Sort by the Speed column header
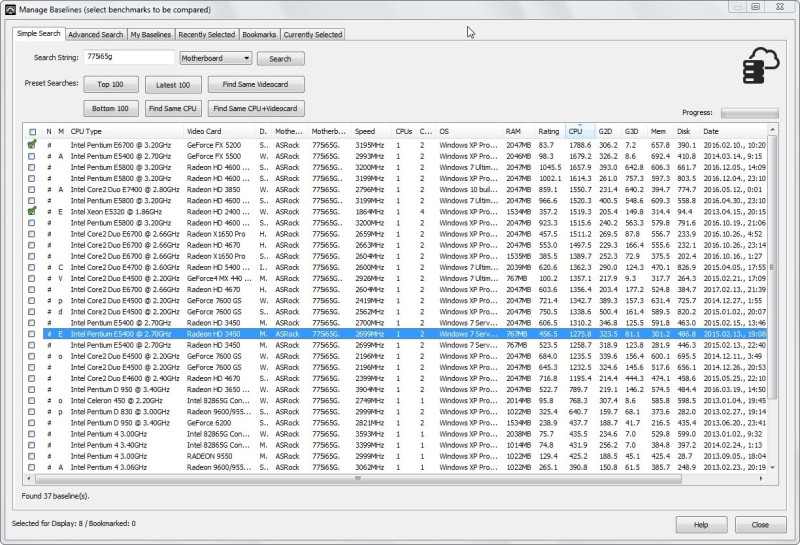The height and width of the screenshot is (545, 800). coord(372,131)
